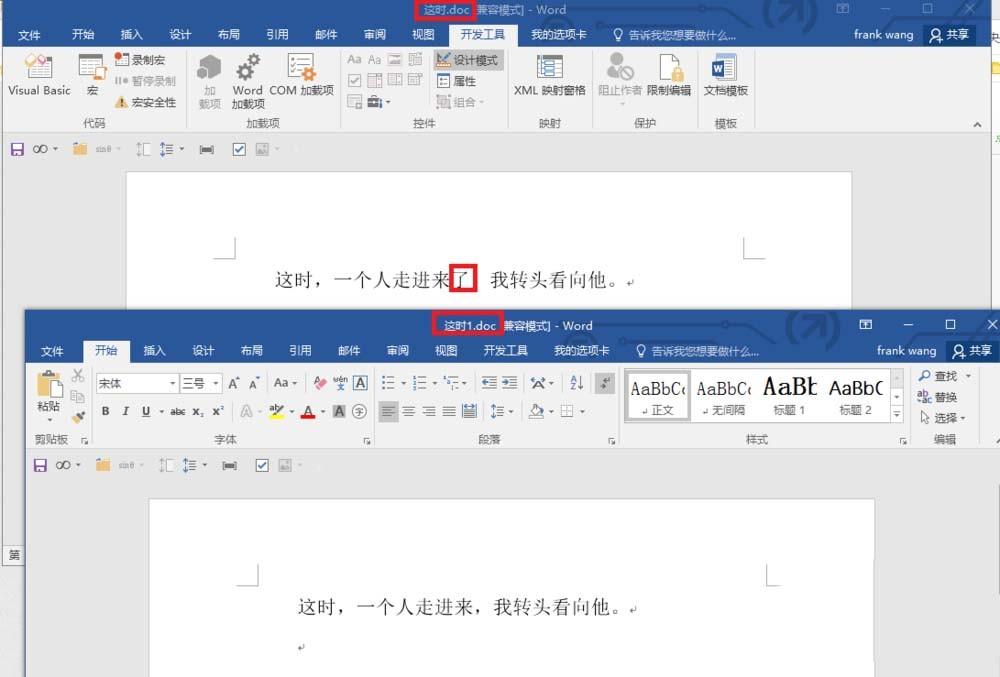Sort paragraphs with the AZ sort icon
Screen dimensions: 1000x677
click(574, 381)
